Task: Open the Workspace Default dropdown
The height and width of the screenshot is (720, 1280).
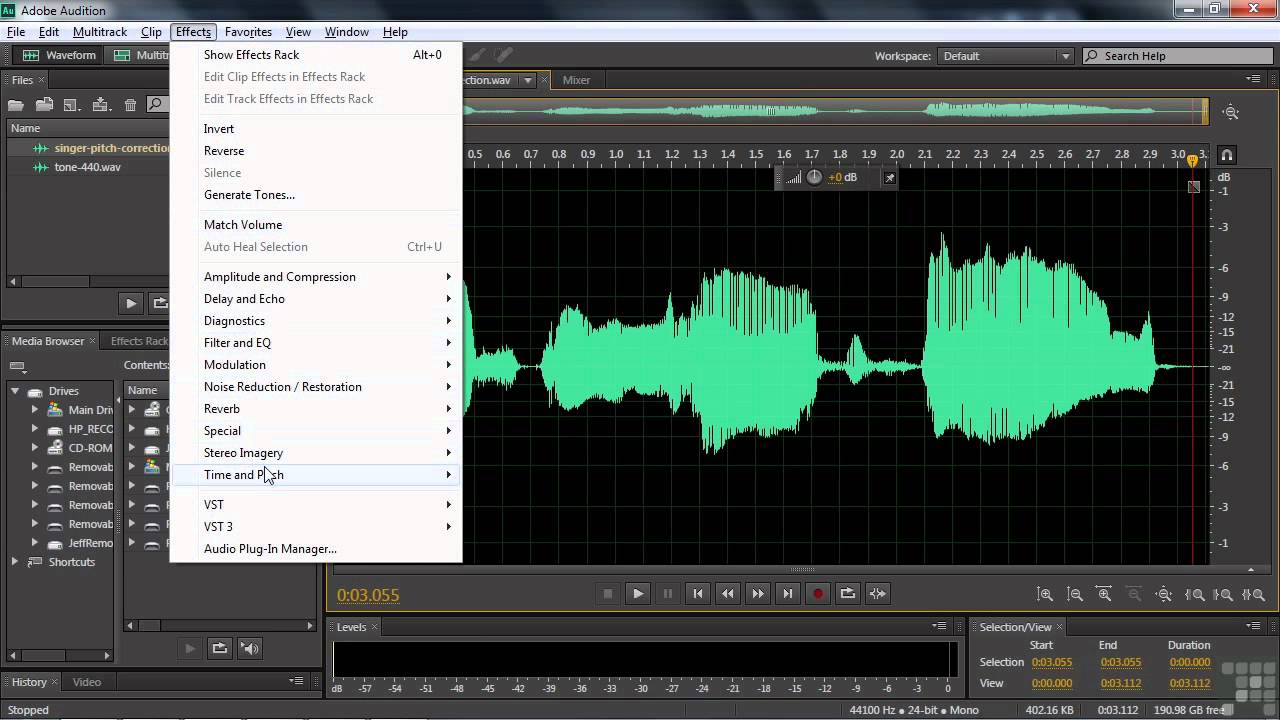Action: point(1006,56)
